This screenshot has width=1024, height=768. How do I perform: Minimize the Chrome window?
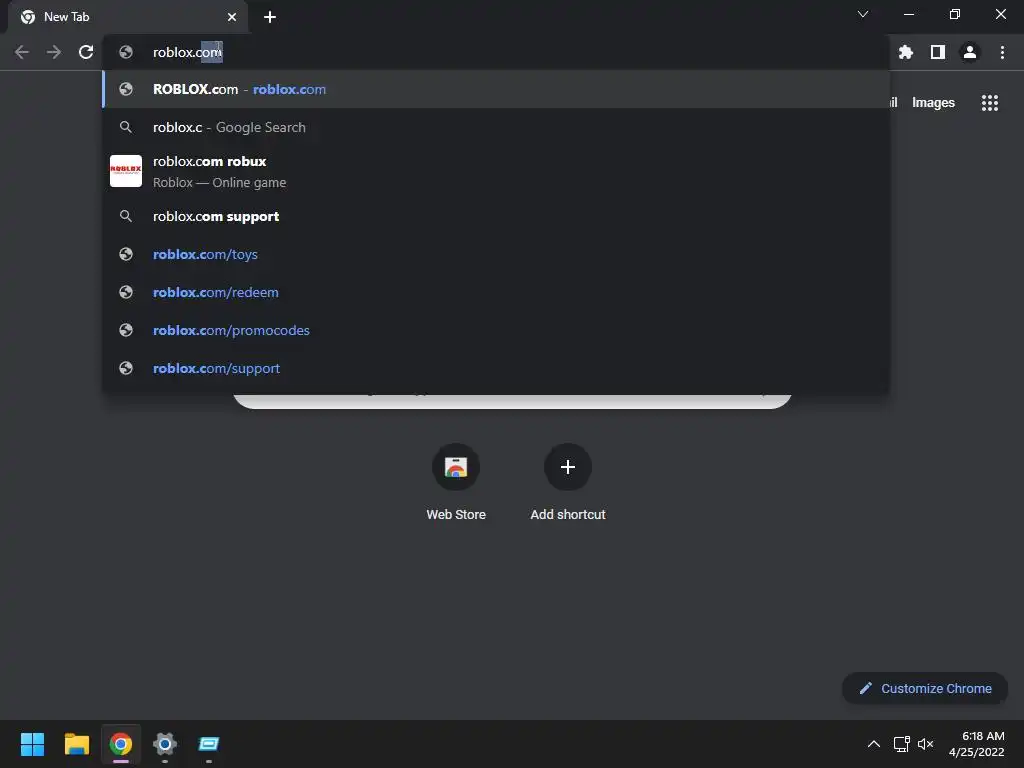[x=908, y=14]
